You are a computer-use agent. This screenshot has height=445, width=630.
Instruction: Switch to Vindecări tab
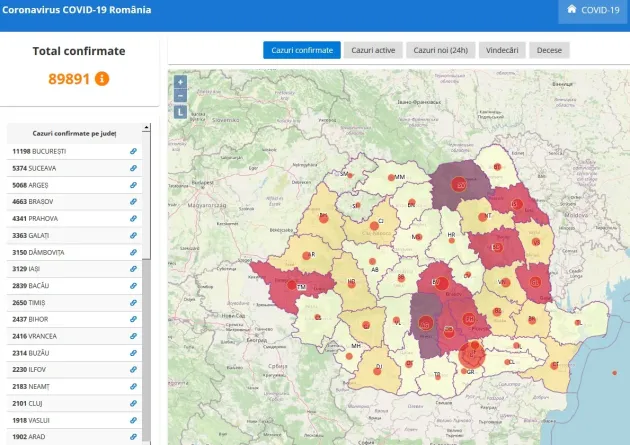pyautogui.click(x=502, y=50)
